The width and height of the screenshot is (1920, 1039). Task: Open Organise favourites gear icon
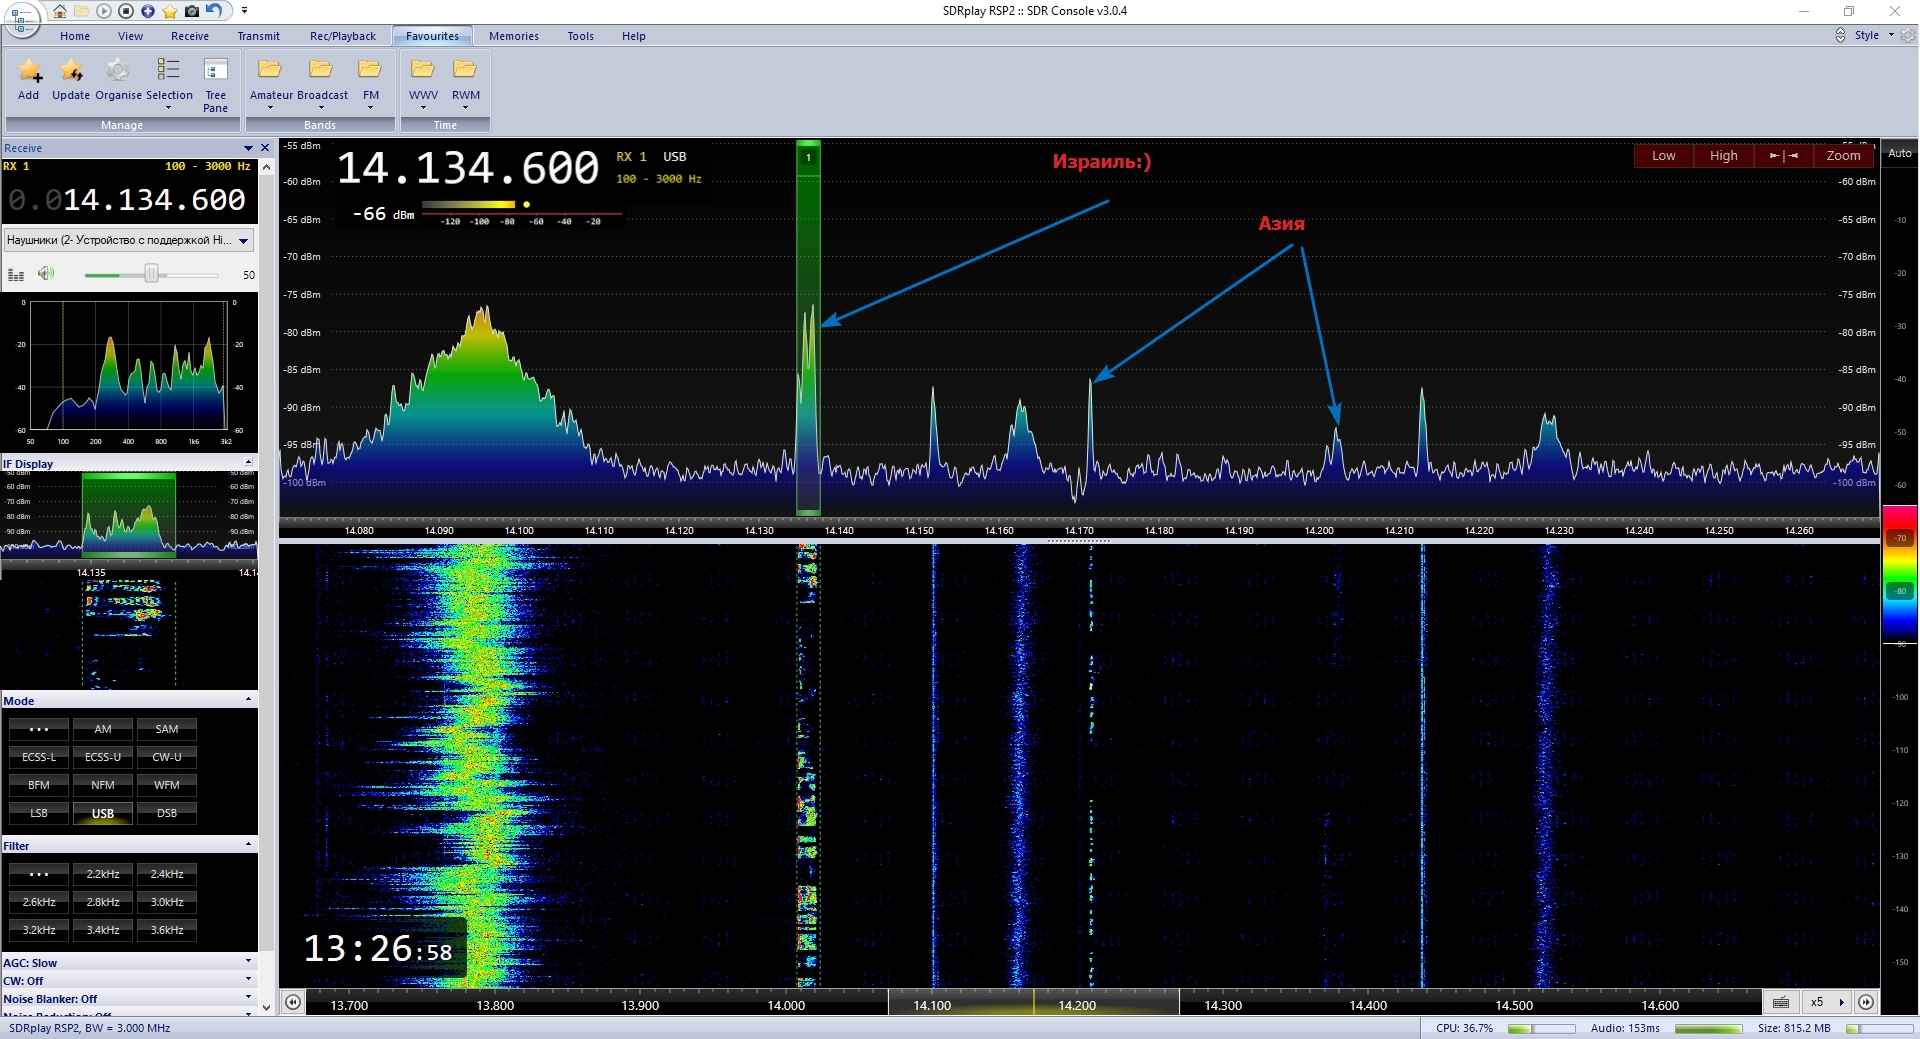[x=118, y=80]
